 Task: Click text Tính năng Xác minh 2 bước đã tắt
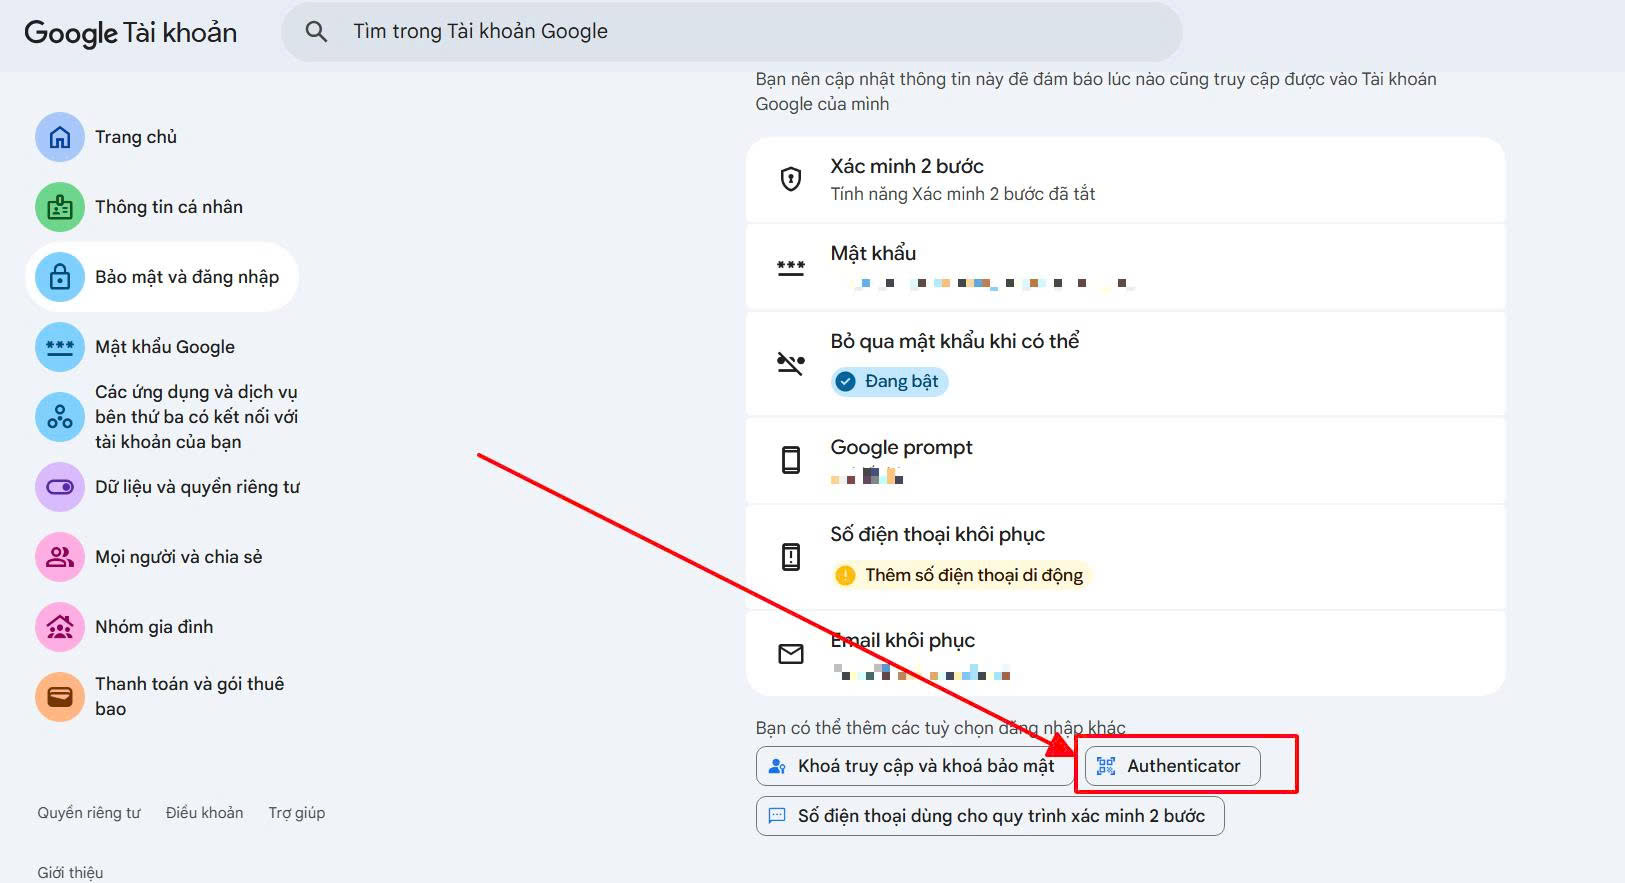tap(963, 194)
